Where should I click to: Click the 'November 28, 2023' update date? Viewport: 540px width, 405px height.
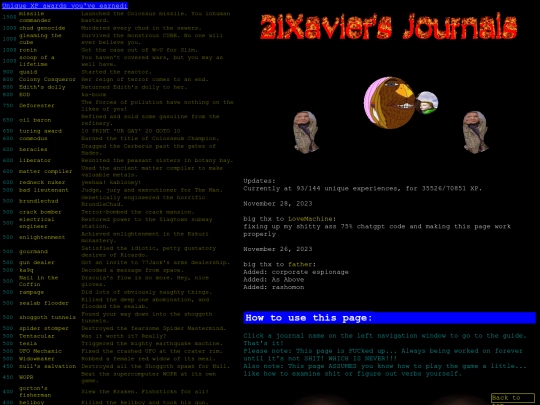pos(278,204)
